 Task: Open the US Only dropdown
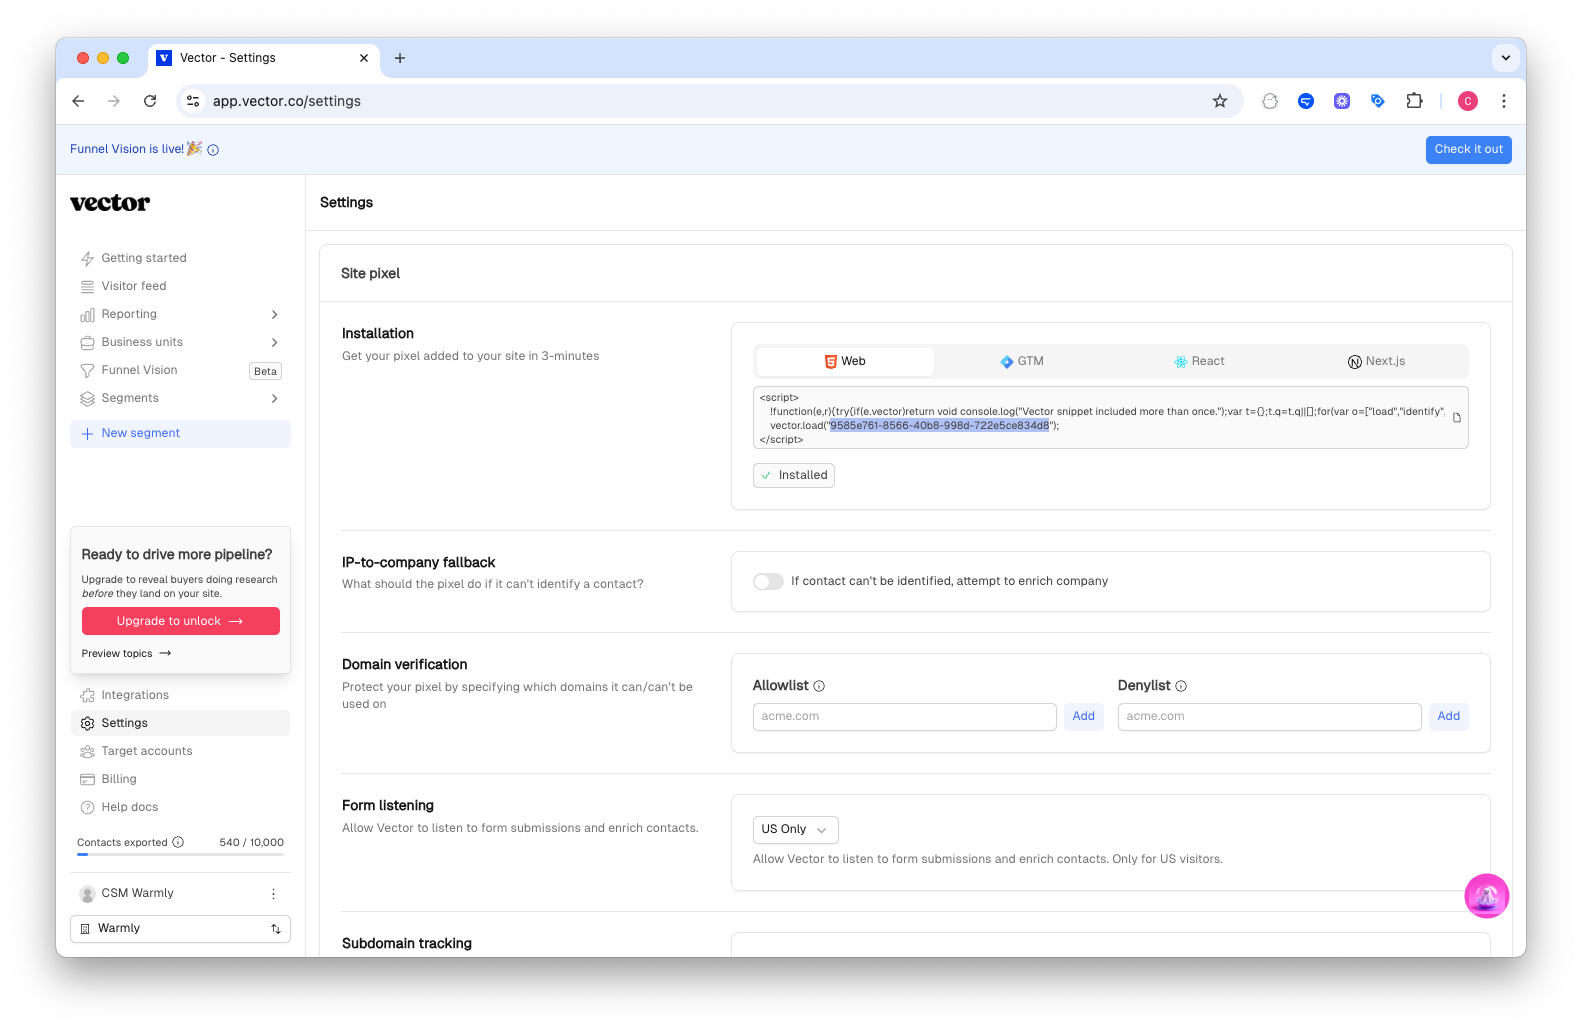795,830
